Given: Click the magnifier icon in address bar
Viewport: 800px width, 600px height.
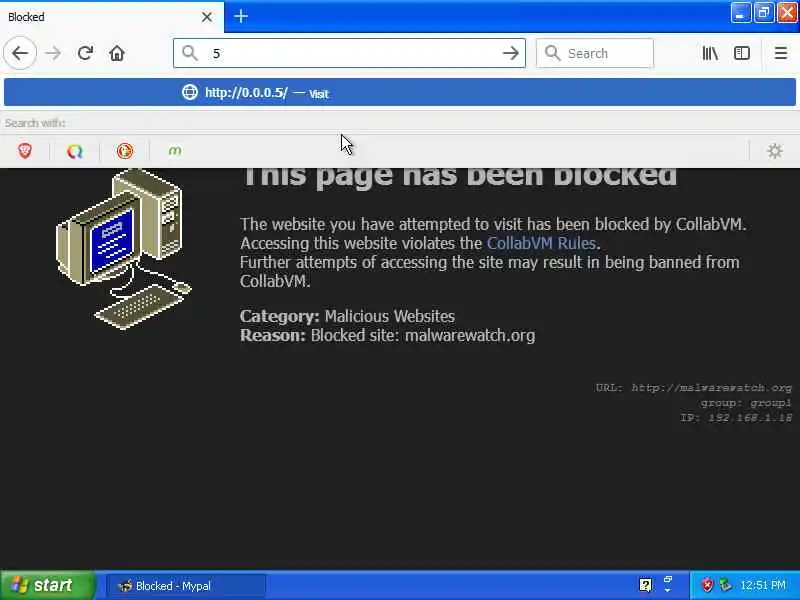Looking at the screenshot, I should click(190, 53).
